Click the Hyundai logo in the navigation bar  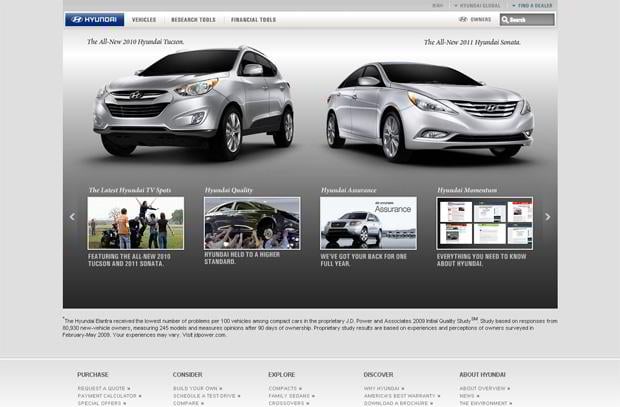pos(94,19)
